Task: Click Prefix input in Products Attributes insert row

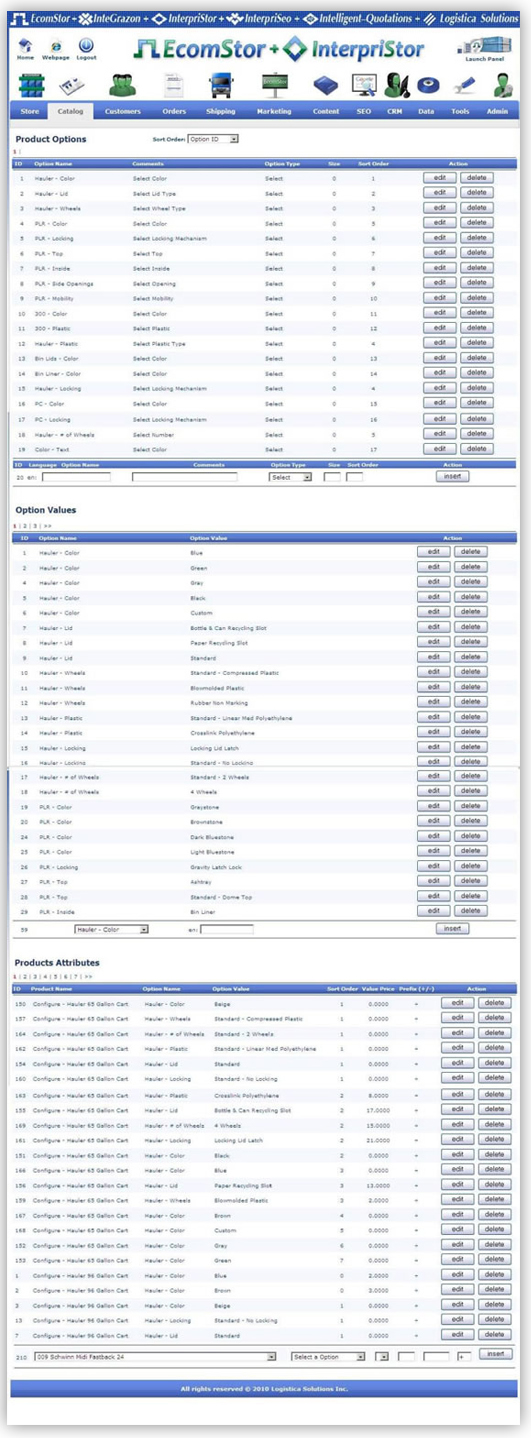Action: coord(463,1357)
